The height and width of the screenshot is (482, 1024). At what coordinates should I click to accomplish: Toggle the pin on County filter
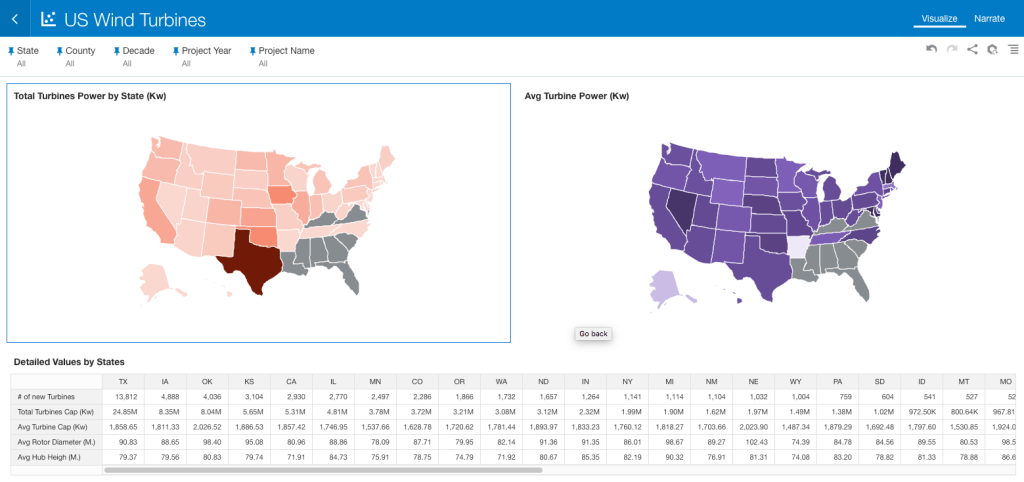tap(60, 51)
